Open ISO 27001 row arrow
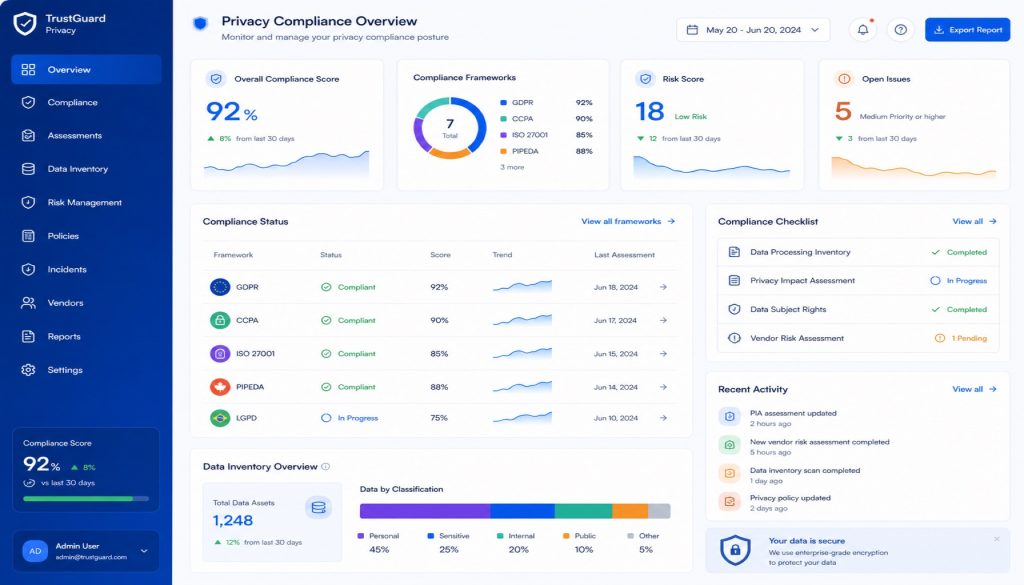This screenshot has height=585, width=1024. pyautogui.click(x=663, y=353)
